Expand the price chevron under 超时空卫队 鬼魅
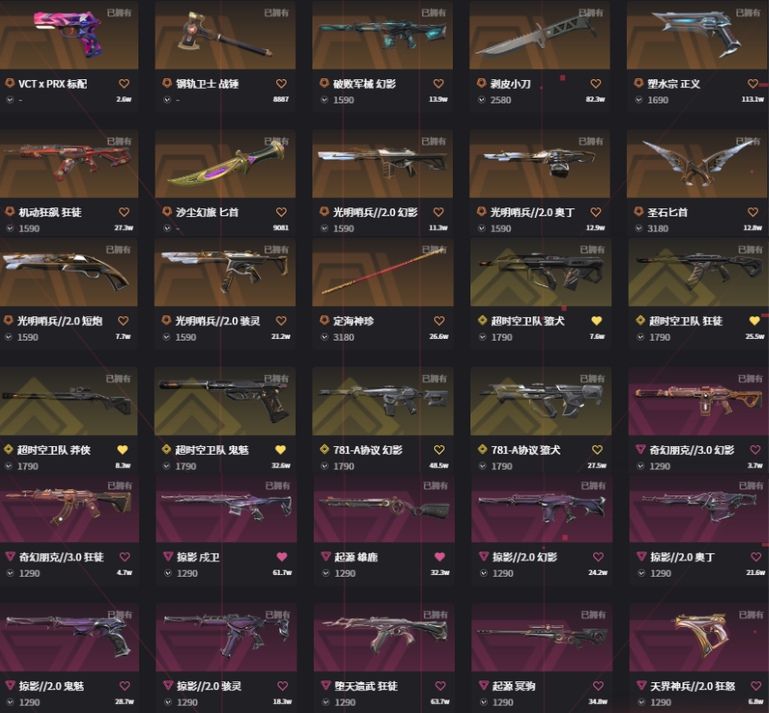 pos(167,466)
